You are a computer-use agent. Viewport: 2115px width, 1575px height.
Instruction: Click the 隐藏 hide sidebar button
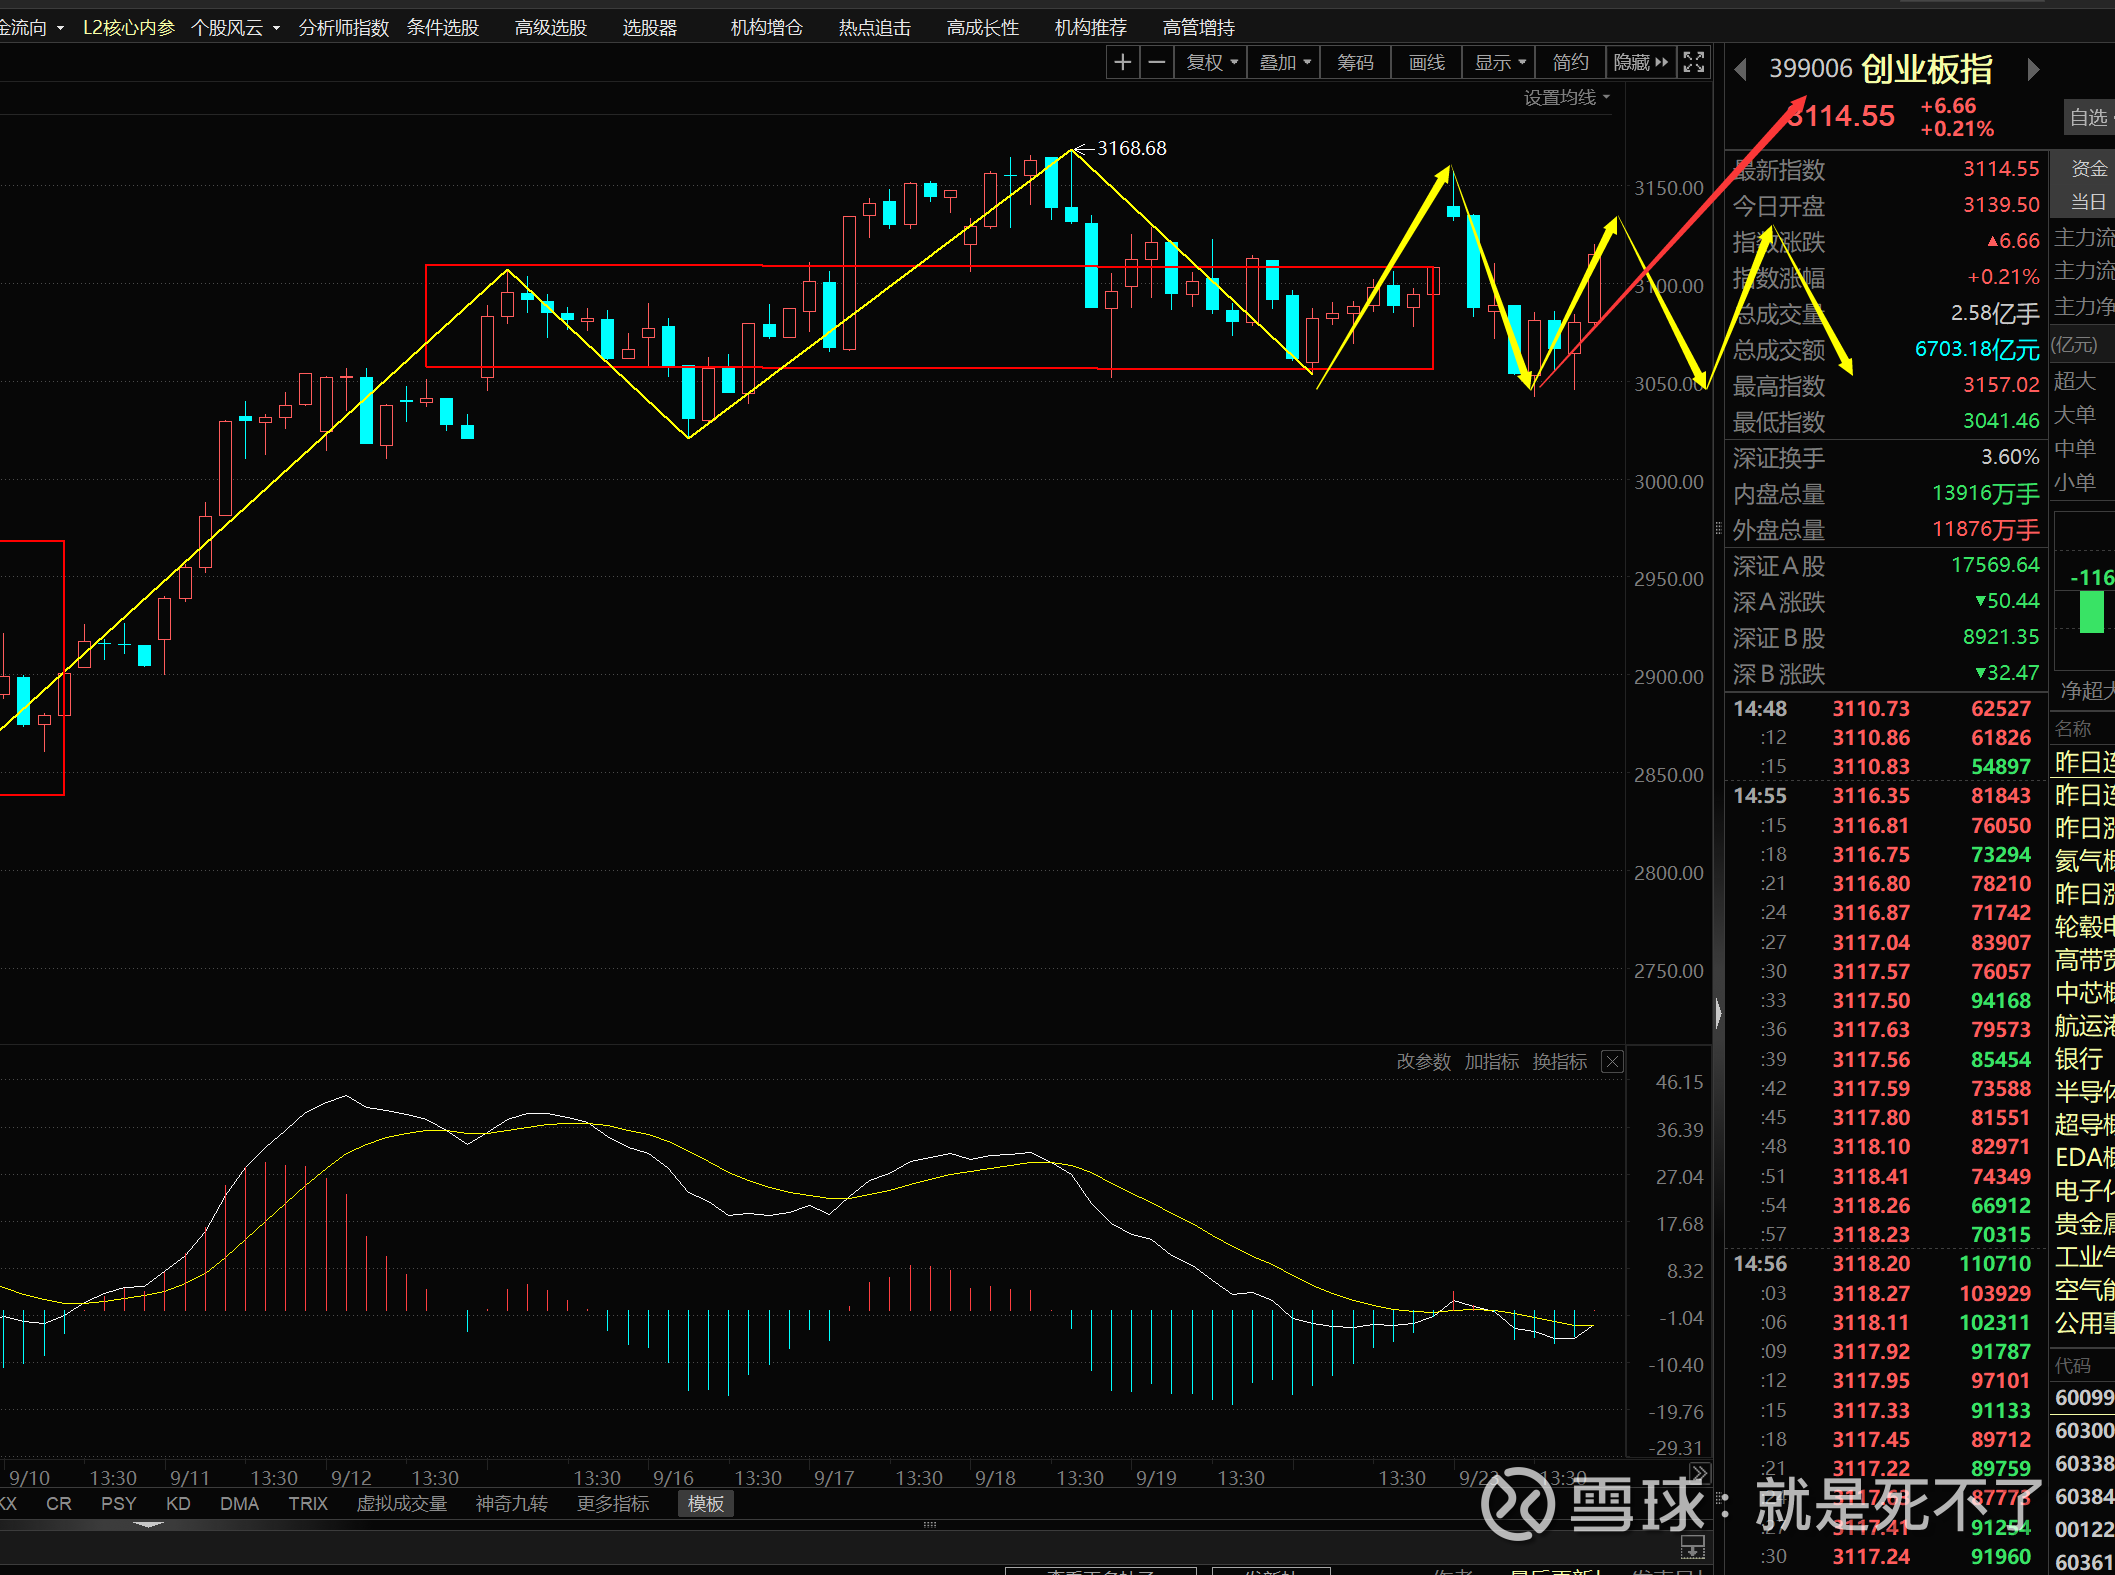pos(1640,63)
